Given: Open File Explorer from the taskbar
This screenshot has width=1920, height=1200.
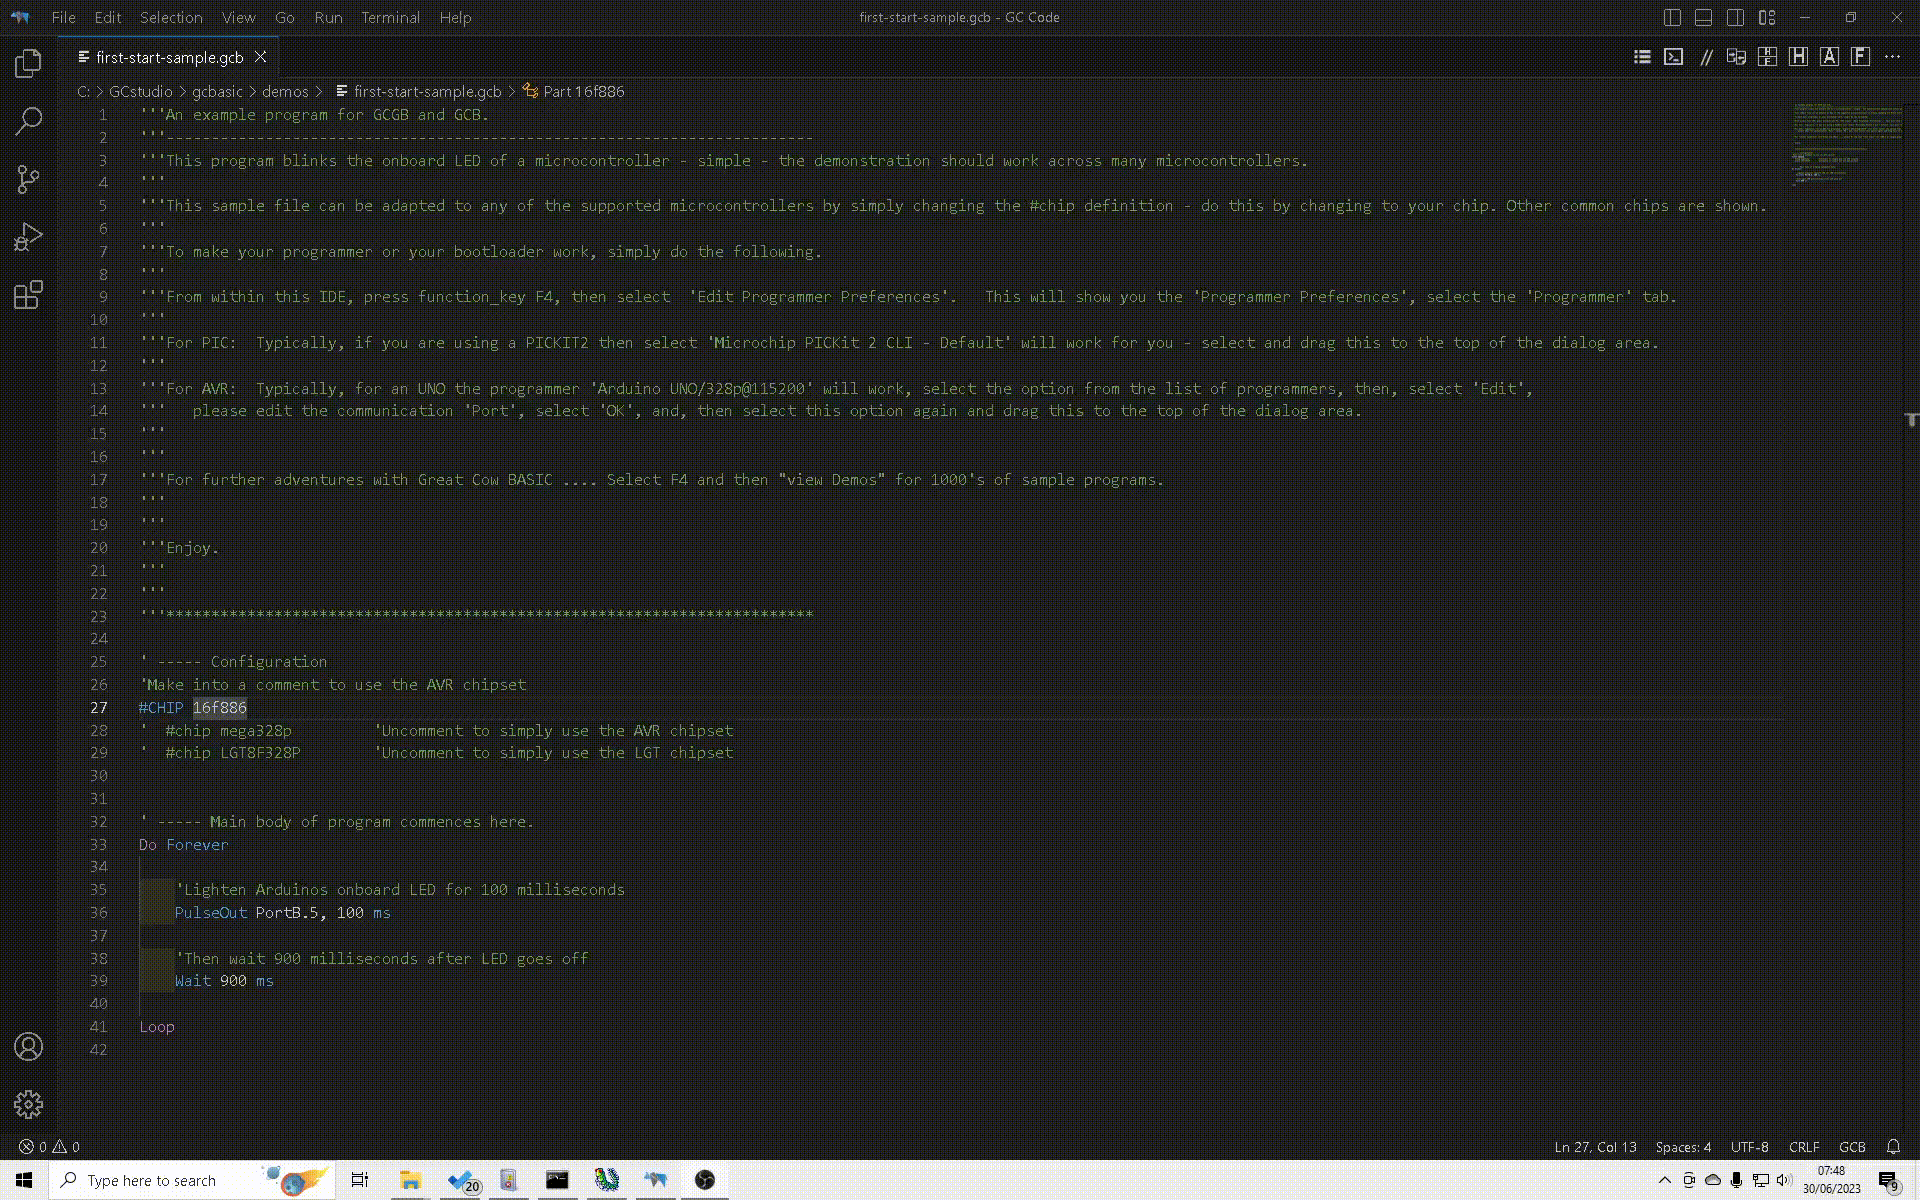Looking at the screenshot, I should click(x=410, y=1180).
